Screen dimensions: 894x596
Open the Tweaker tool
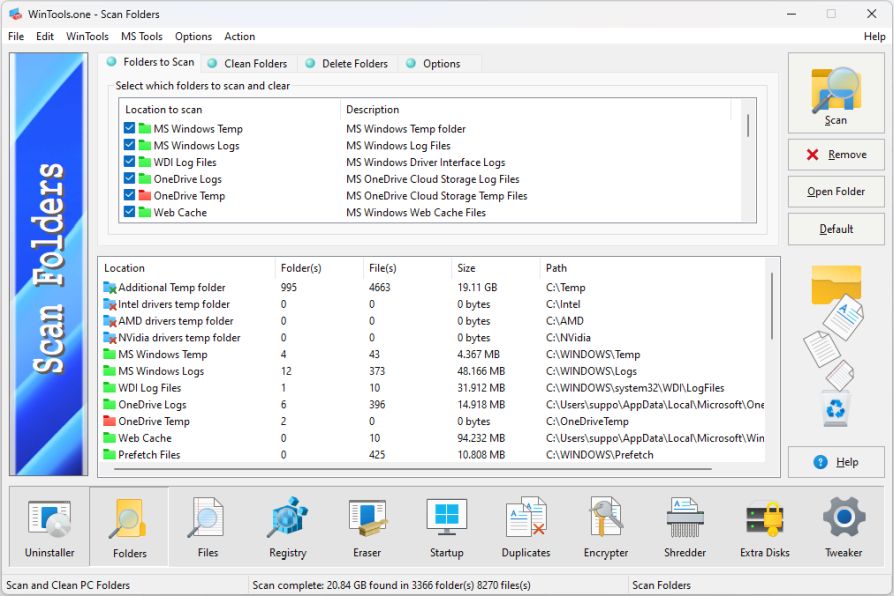point(844,526)
